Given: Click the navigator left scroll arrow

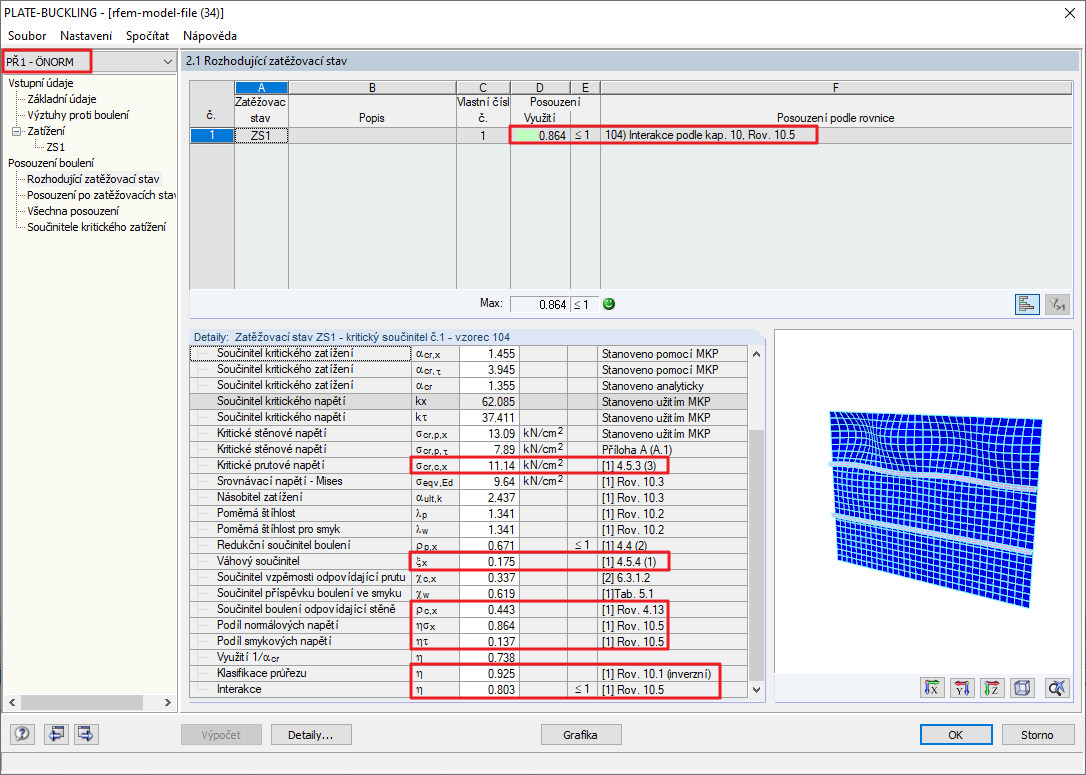Looking at the screenshot, I should (x=12, y=702).
